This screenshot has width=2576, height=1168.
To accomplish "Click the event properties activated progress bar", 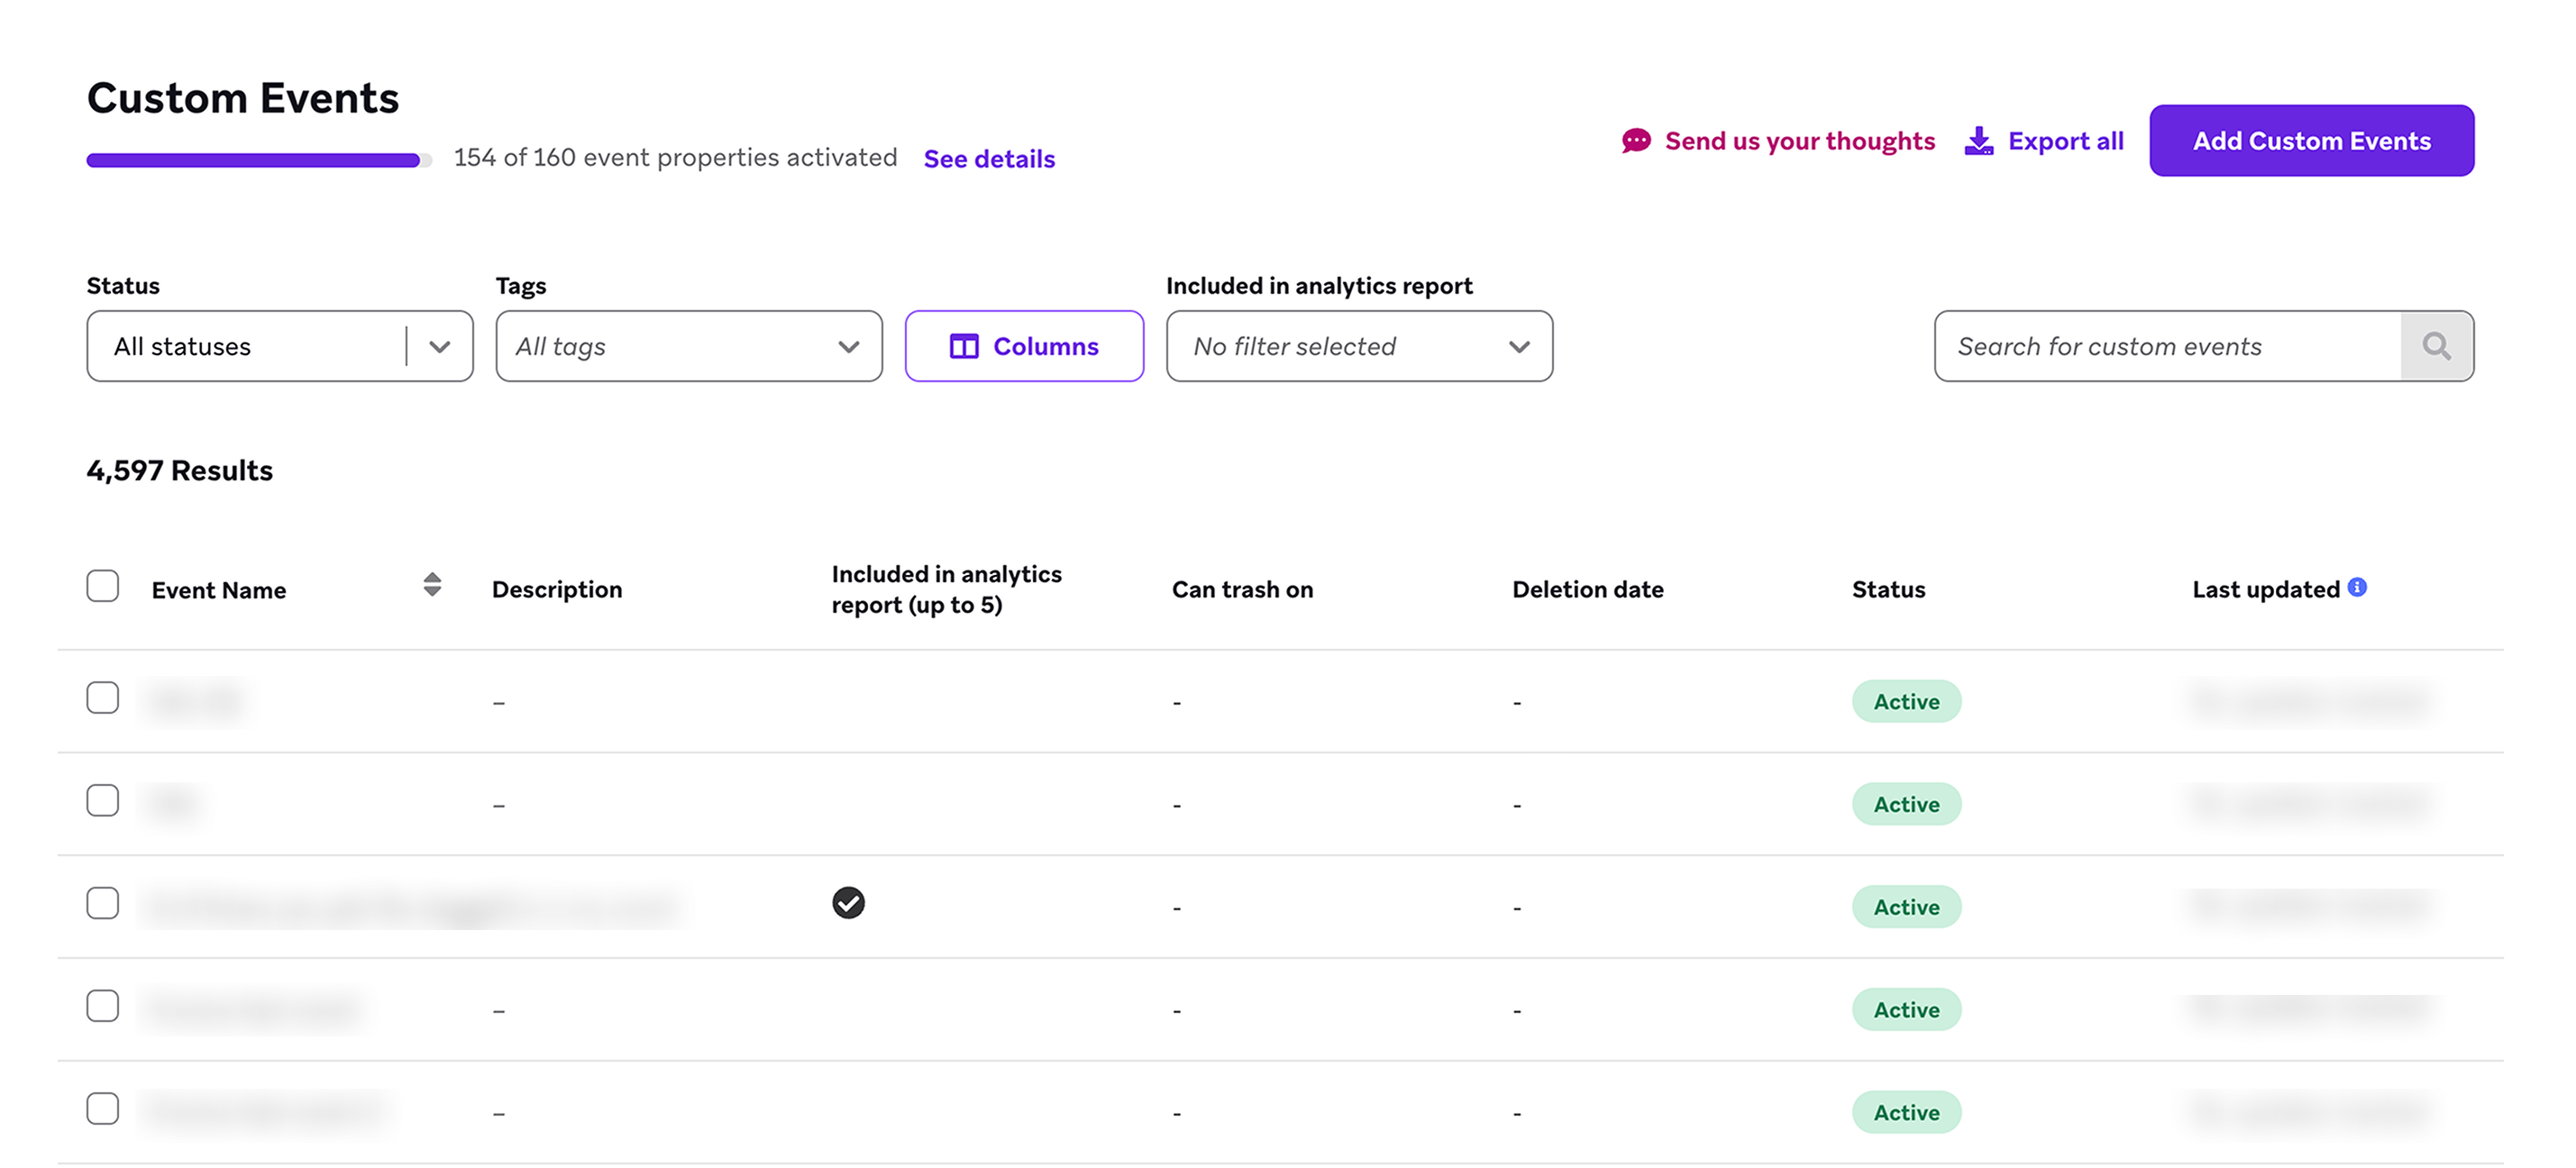I will coord(259,160).
